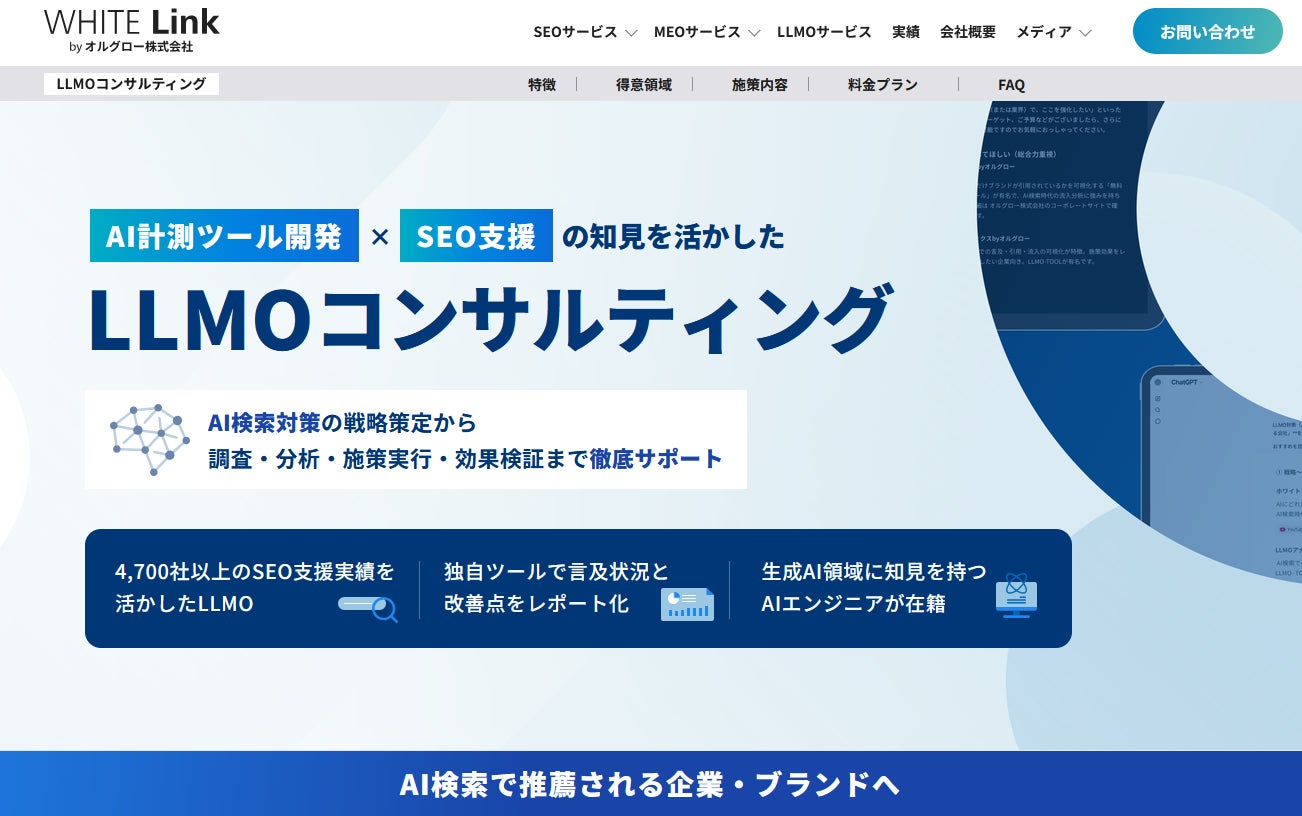Open the 会社概要 page

click(968, 32)
